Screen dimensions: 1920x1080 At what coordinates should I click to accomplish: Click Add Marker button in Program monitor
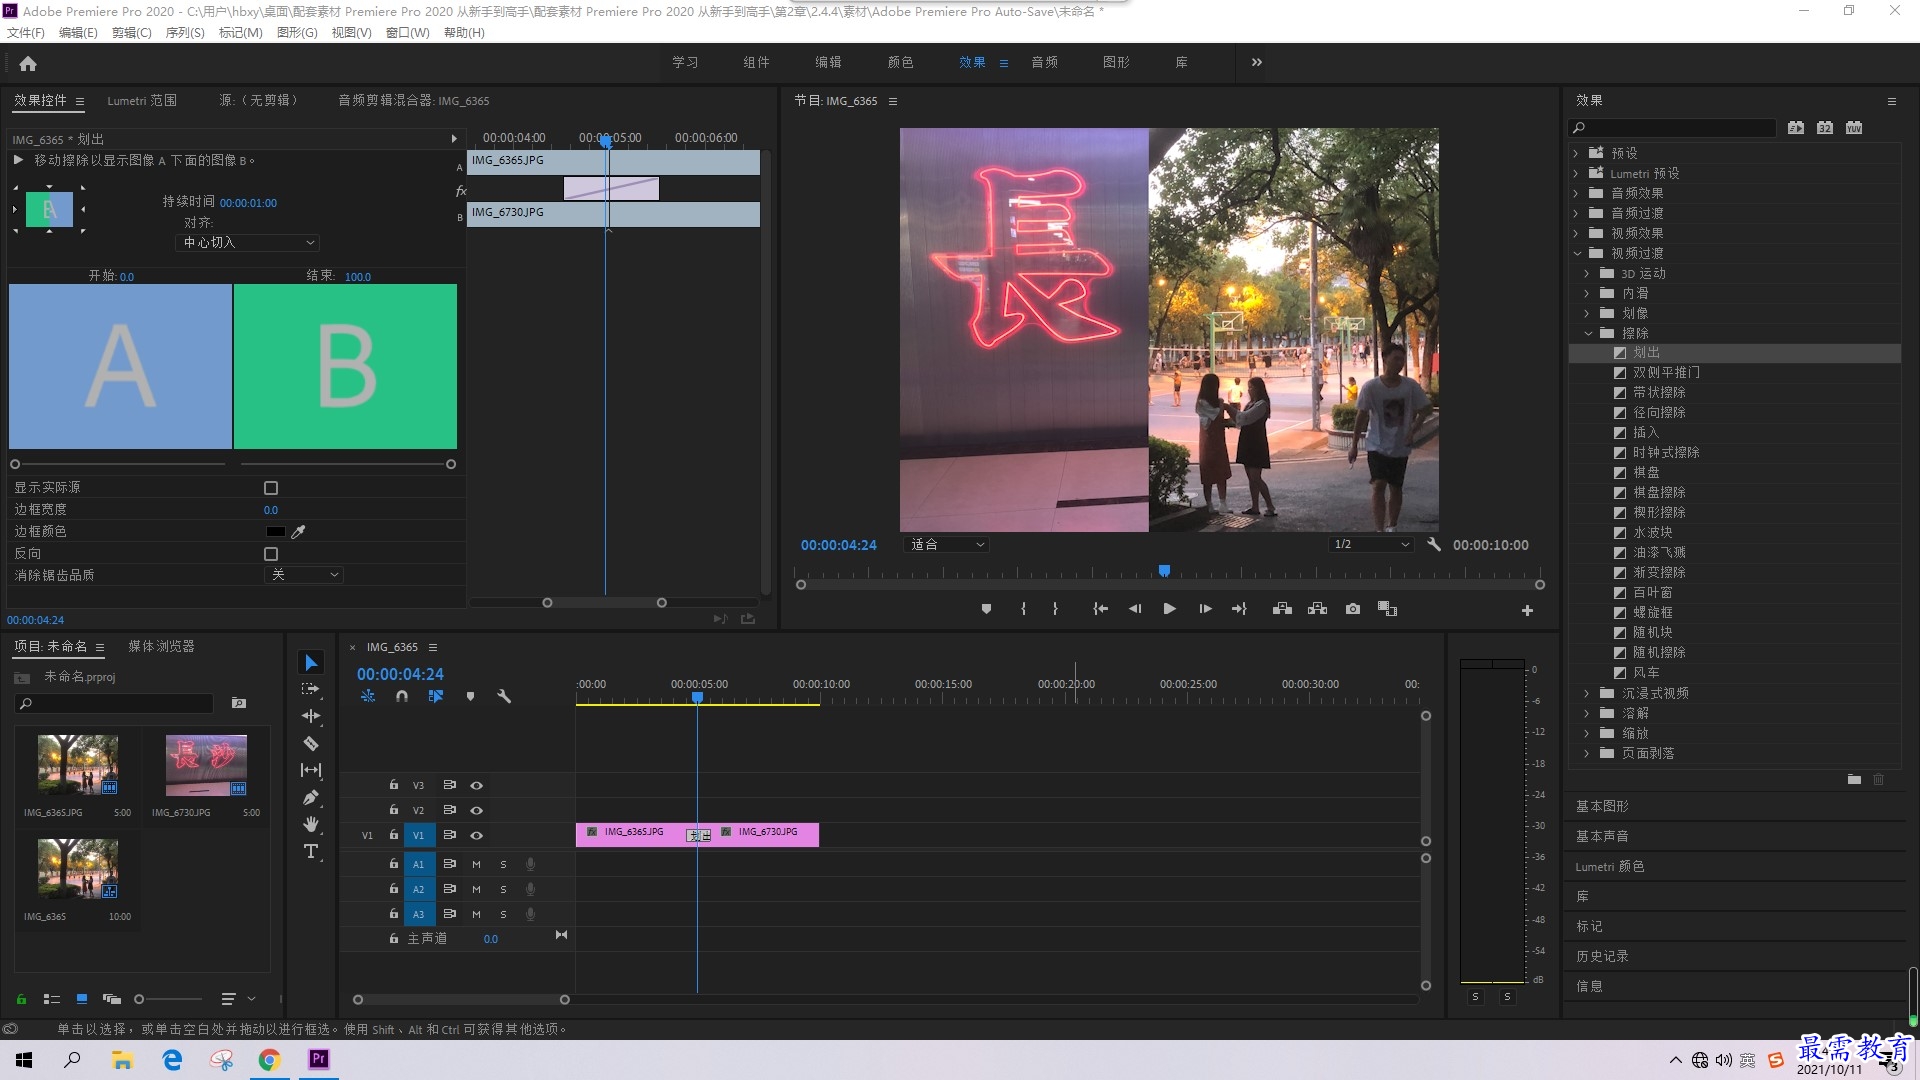(x=986, y=609)
